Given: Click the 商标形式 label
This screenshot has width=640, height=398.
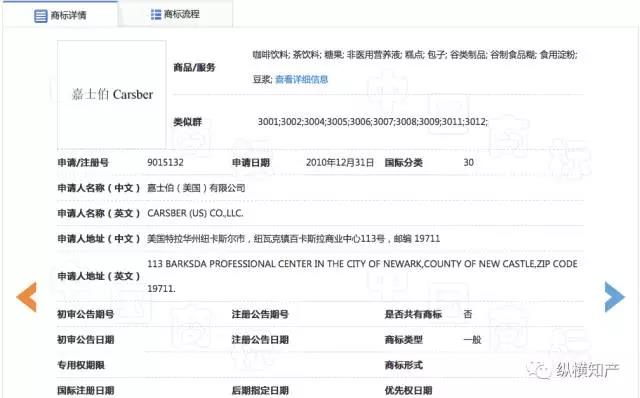Looking at the screenshot, I should coord(403,365).
